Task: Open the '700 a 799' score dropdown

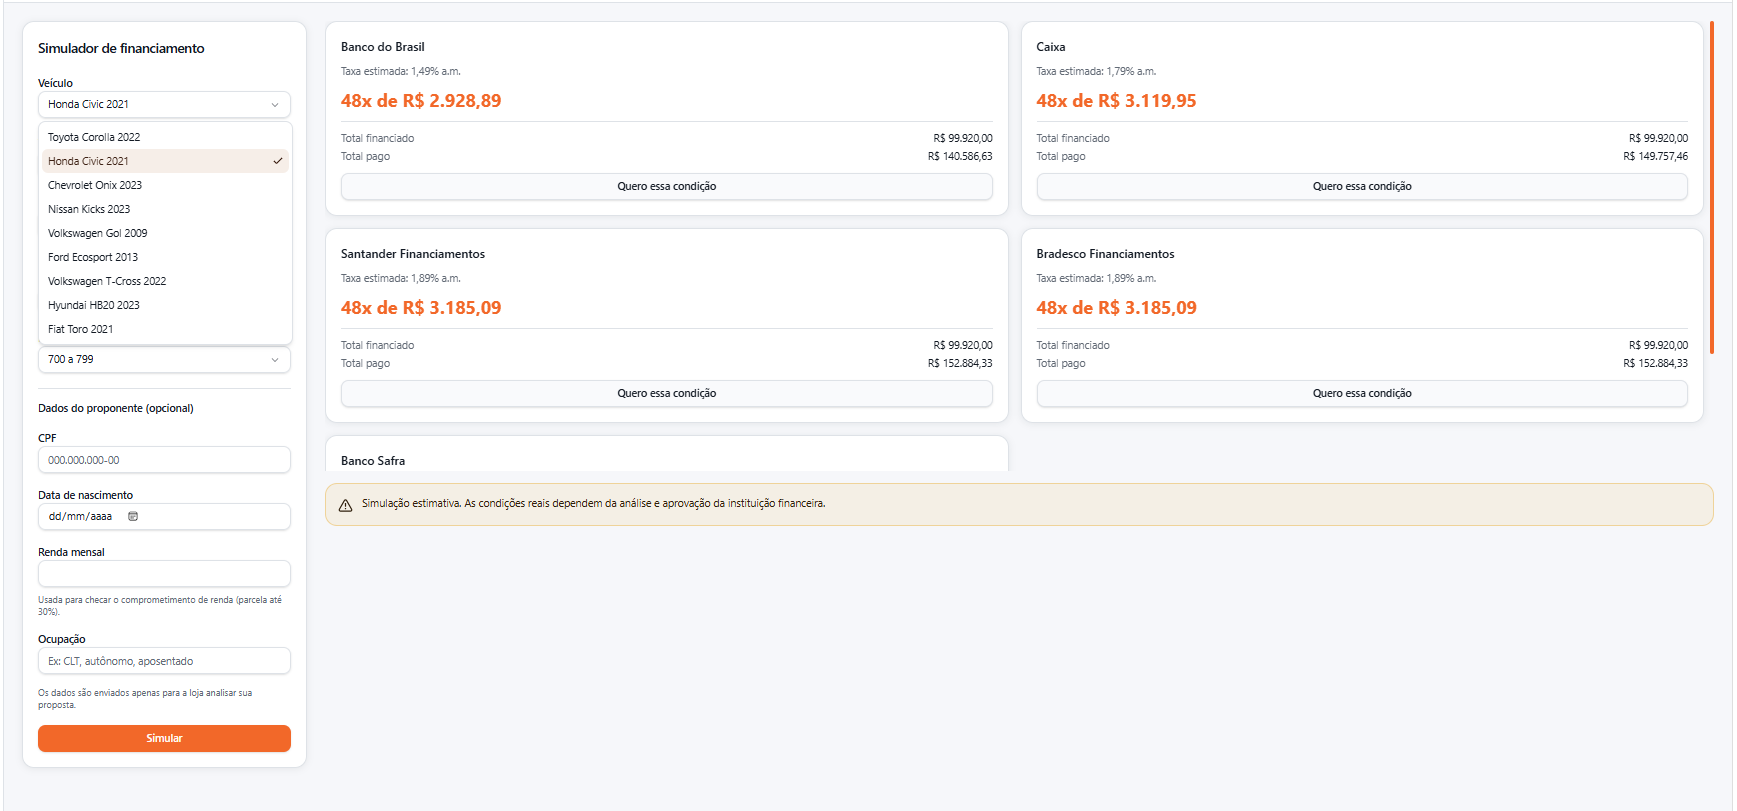Action: 164,359
